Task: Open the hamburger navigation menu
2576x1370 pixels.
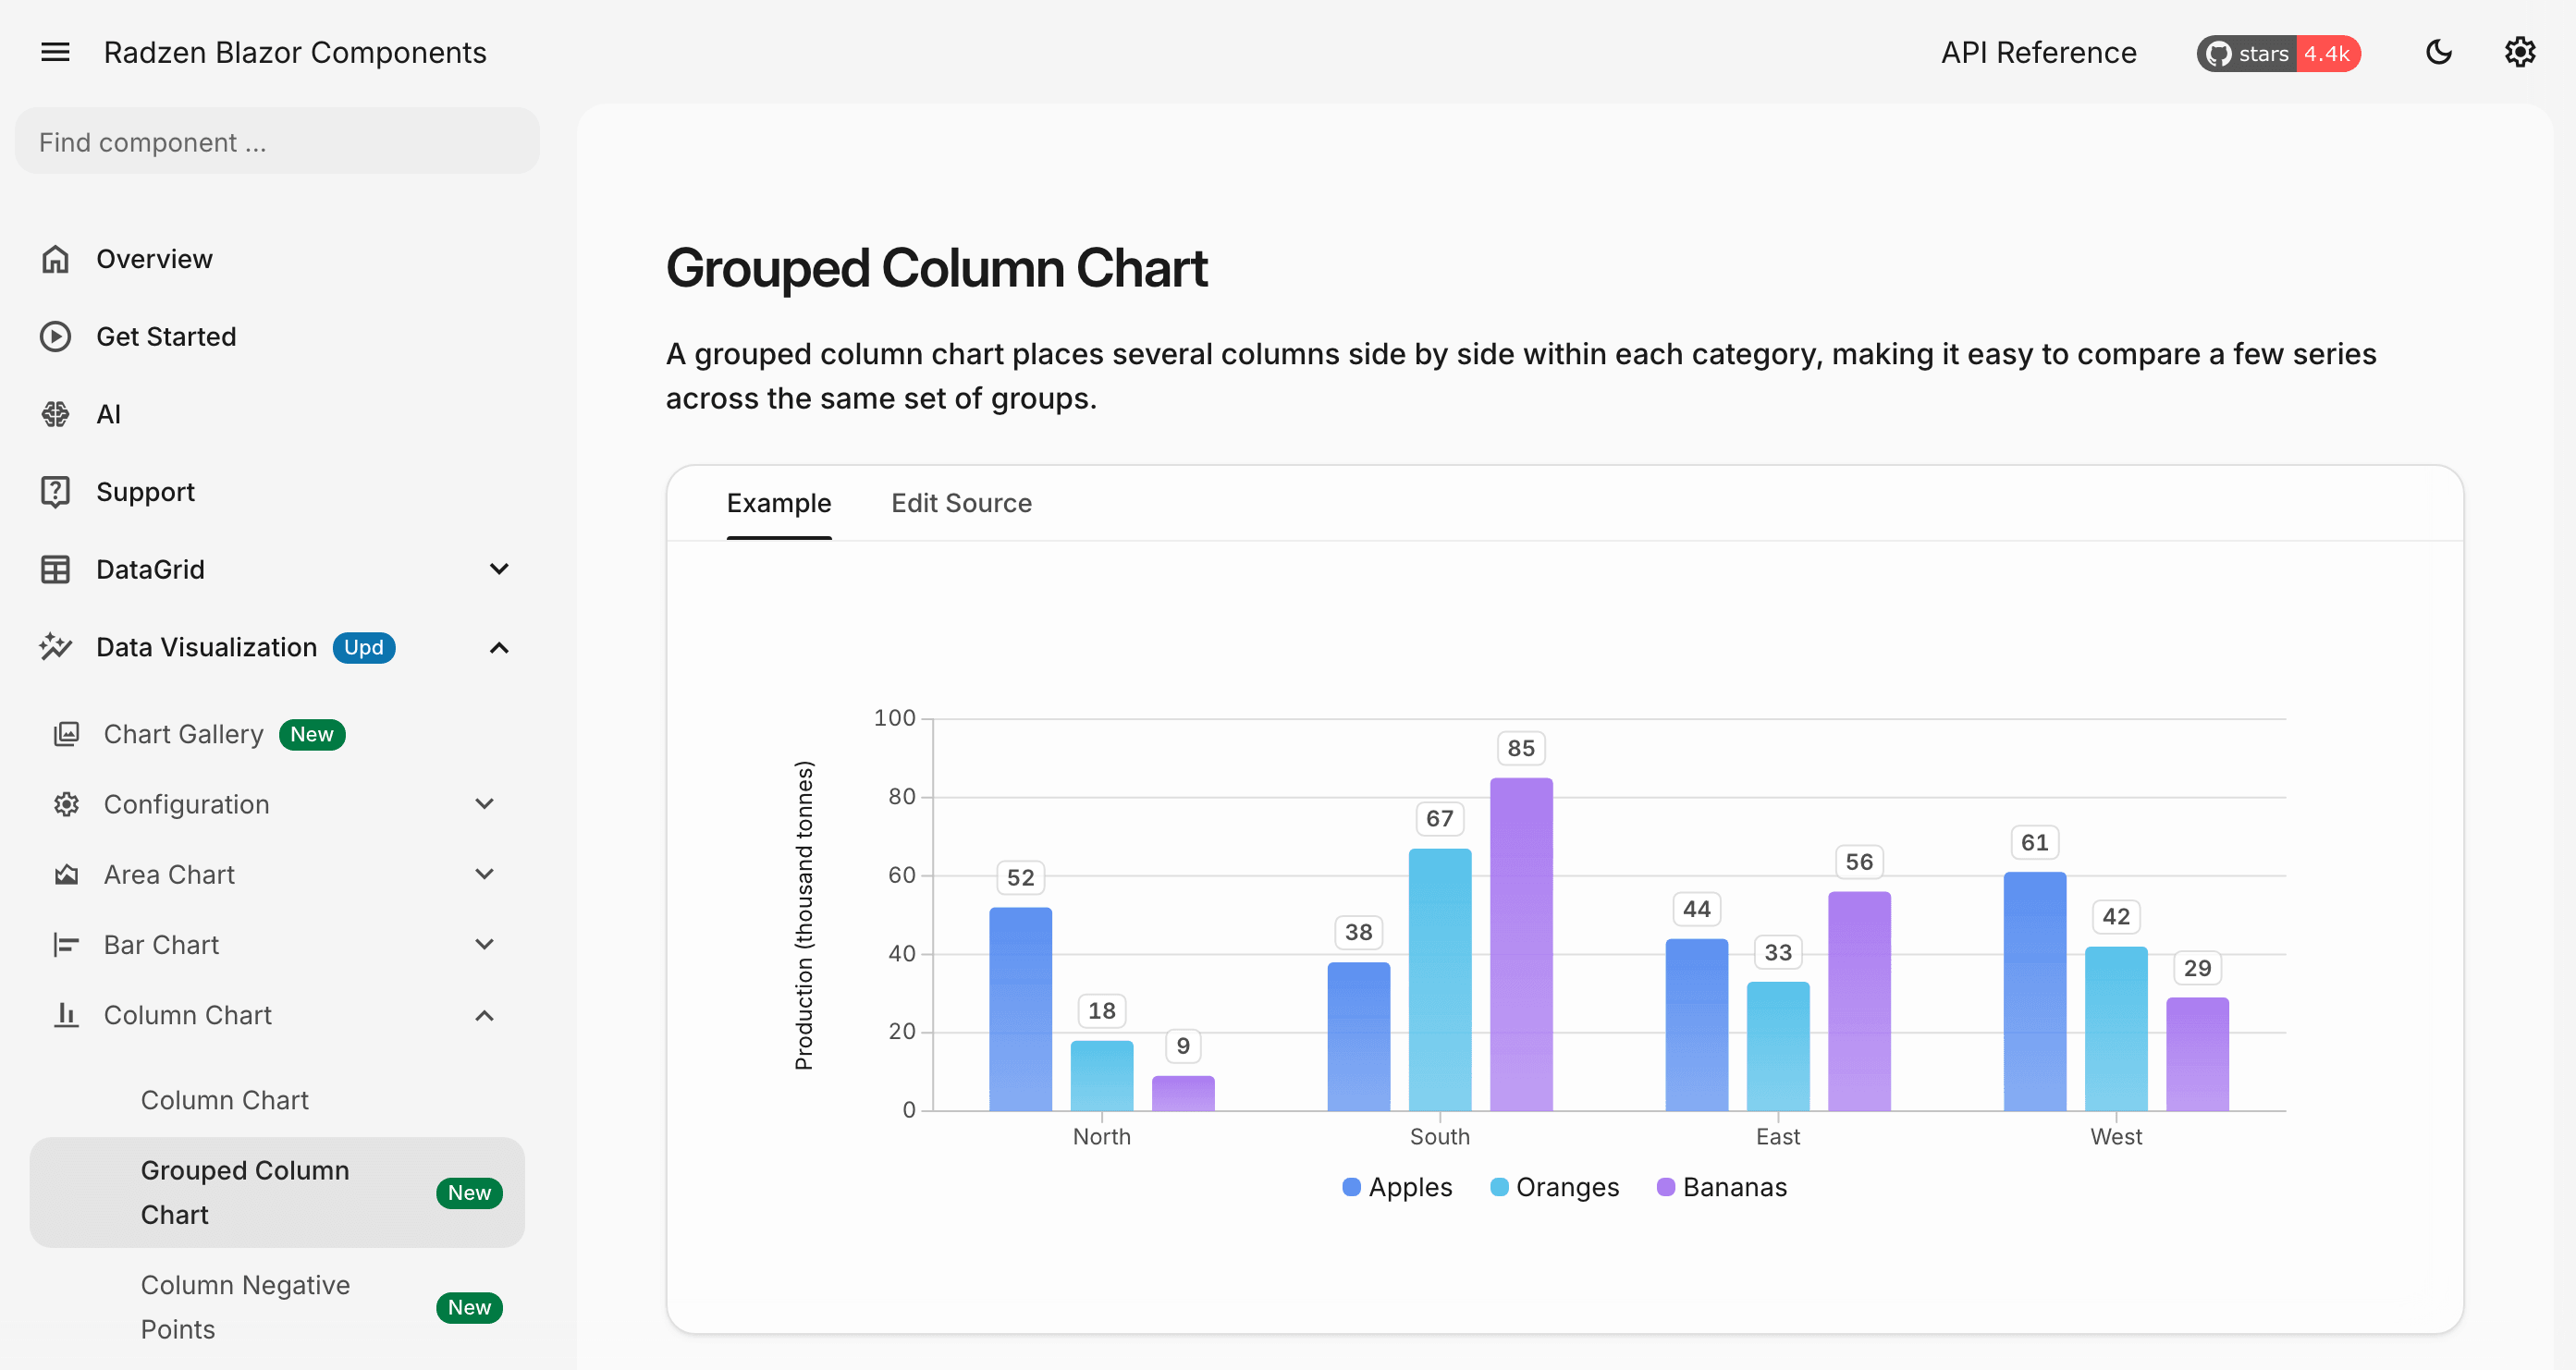Action: tap(55, 52)
